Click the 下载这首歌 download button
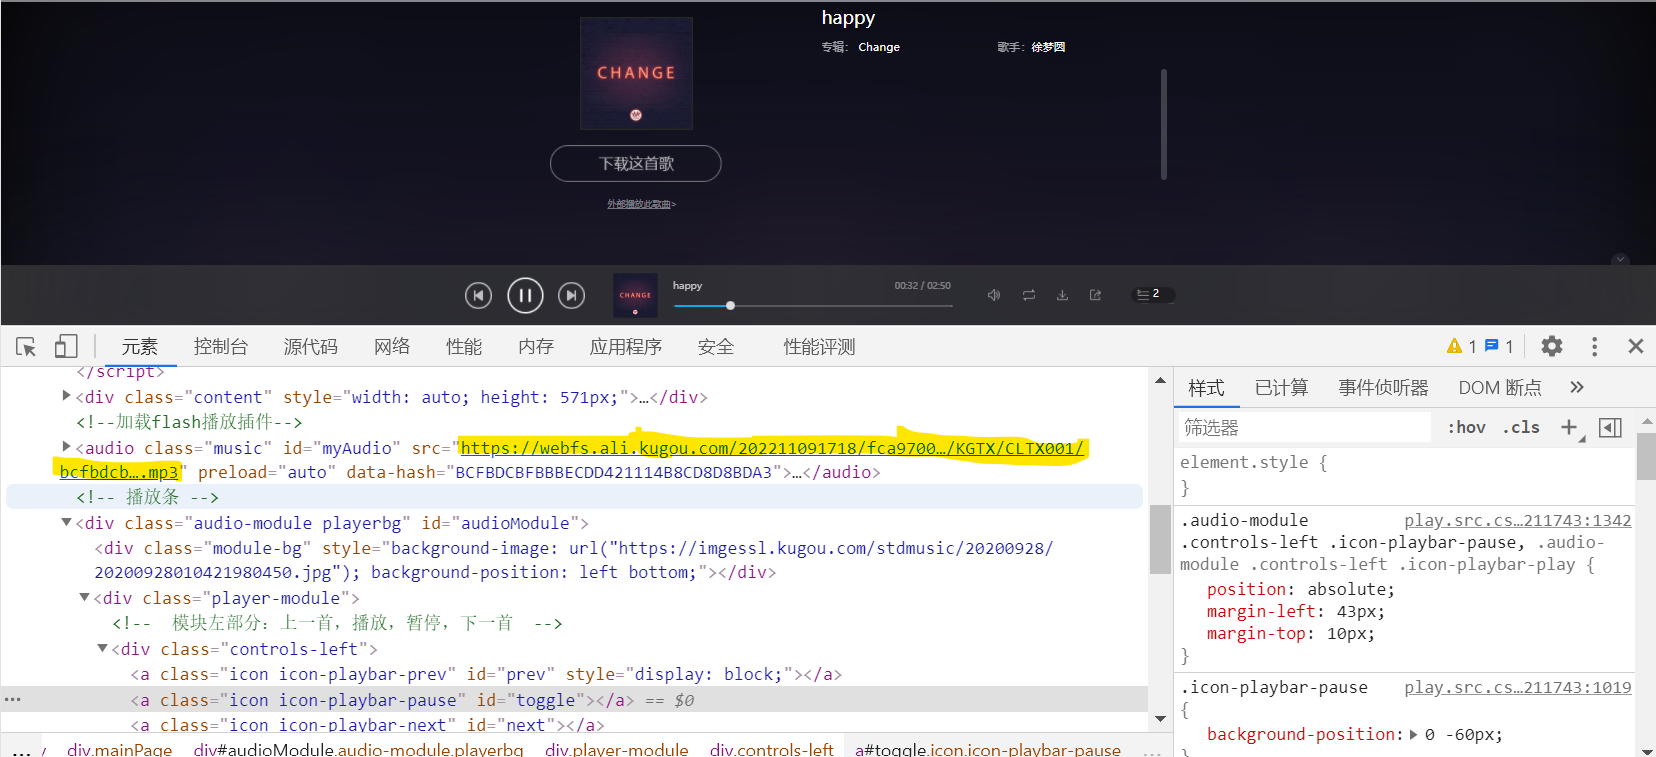The image size is (1656, 757). pos(636,163)
